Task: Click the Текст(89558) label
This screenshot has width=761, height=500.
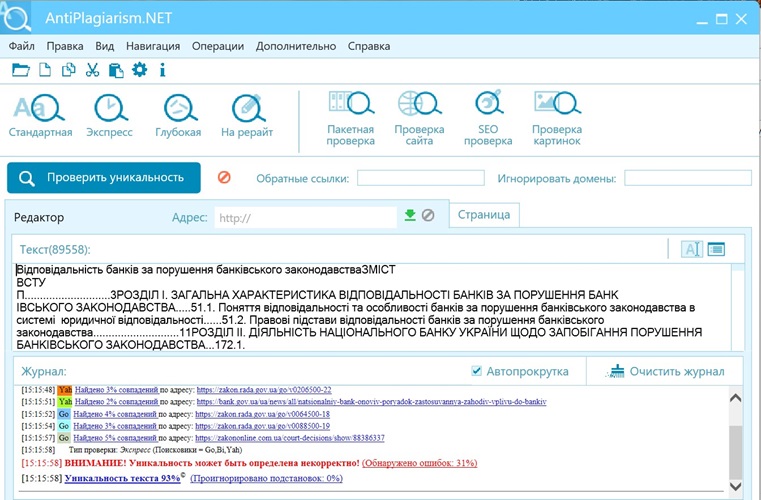Action: click(x=55, y=250)
